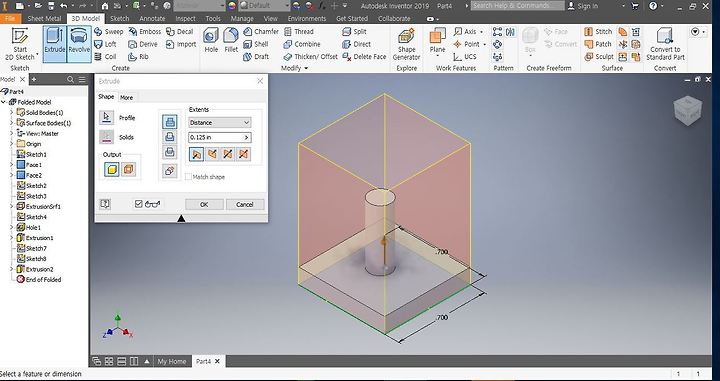Choose the Coil tool
720x381 pixels.
105,56
